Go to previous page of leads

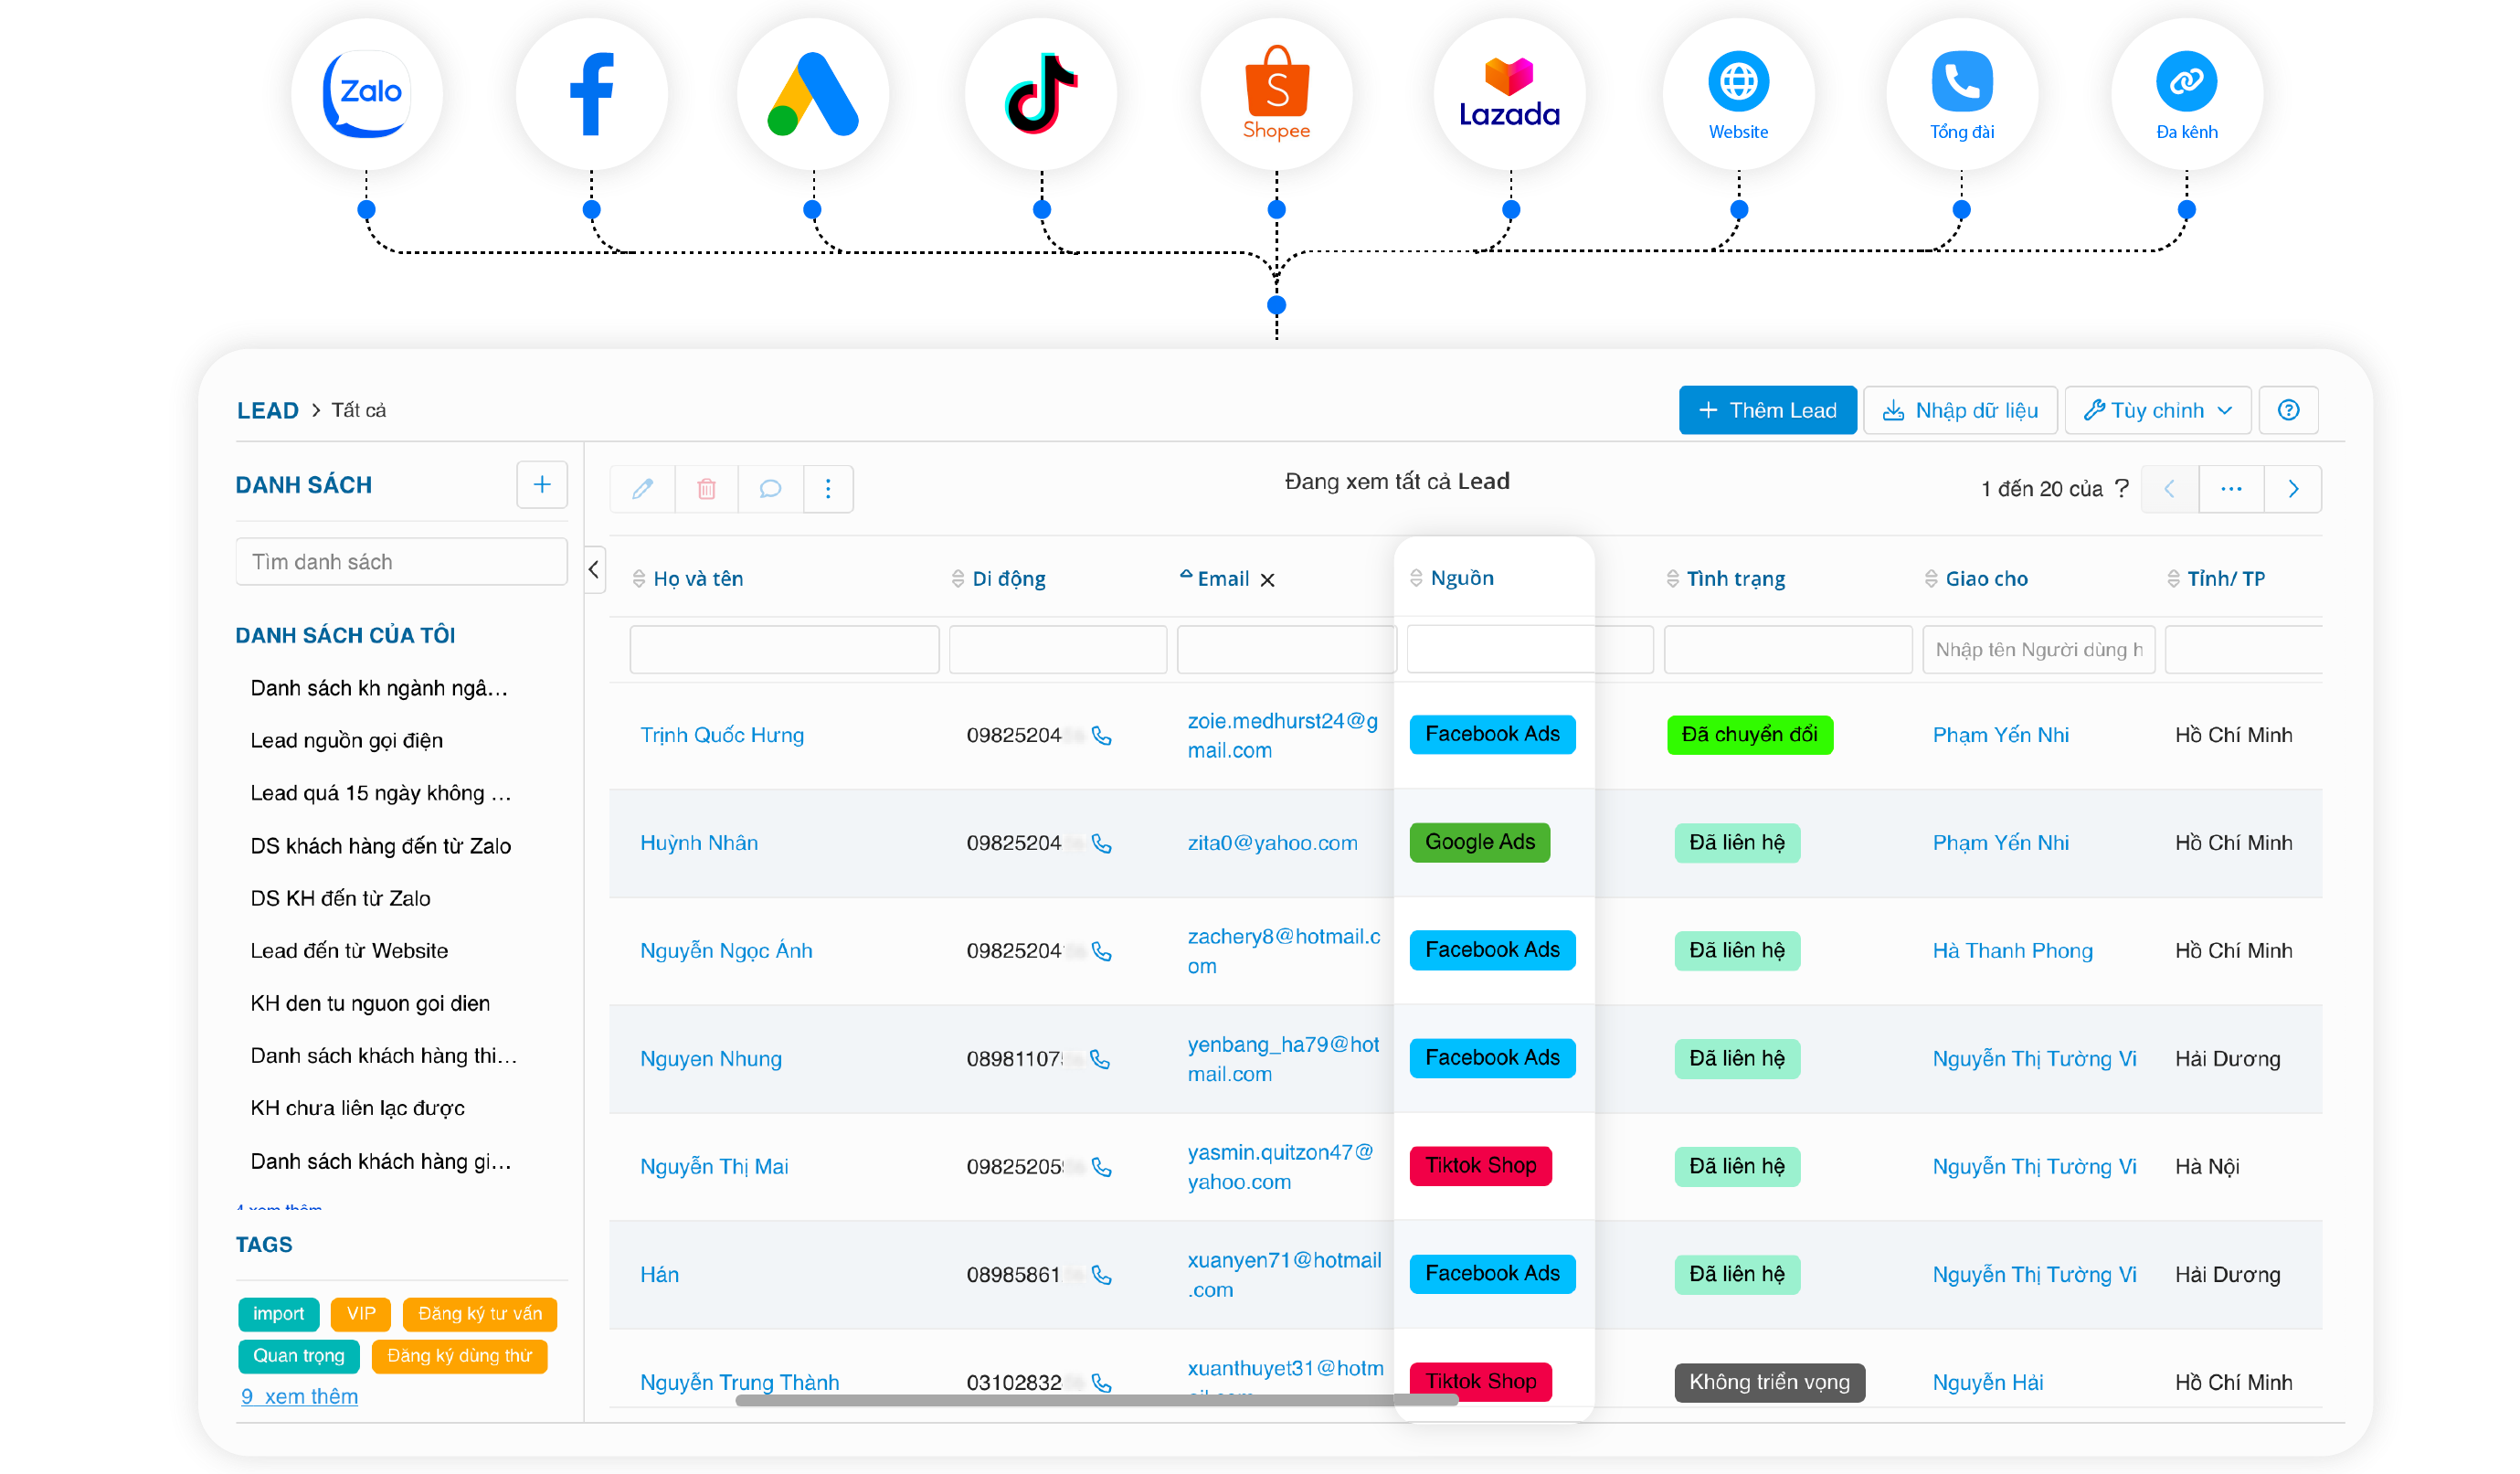point(2169,488)
